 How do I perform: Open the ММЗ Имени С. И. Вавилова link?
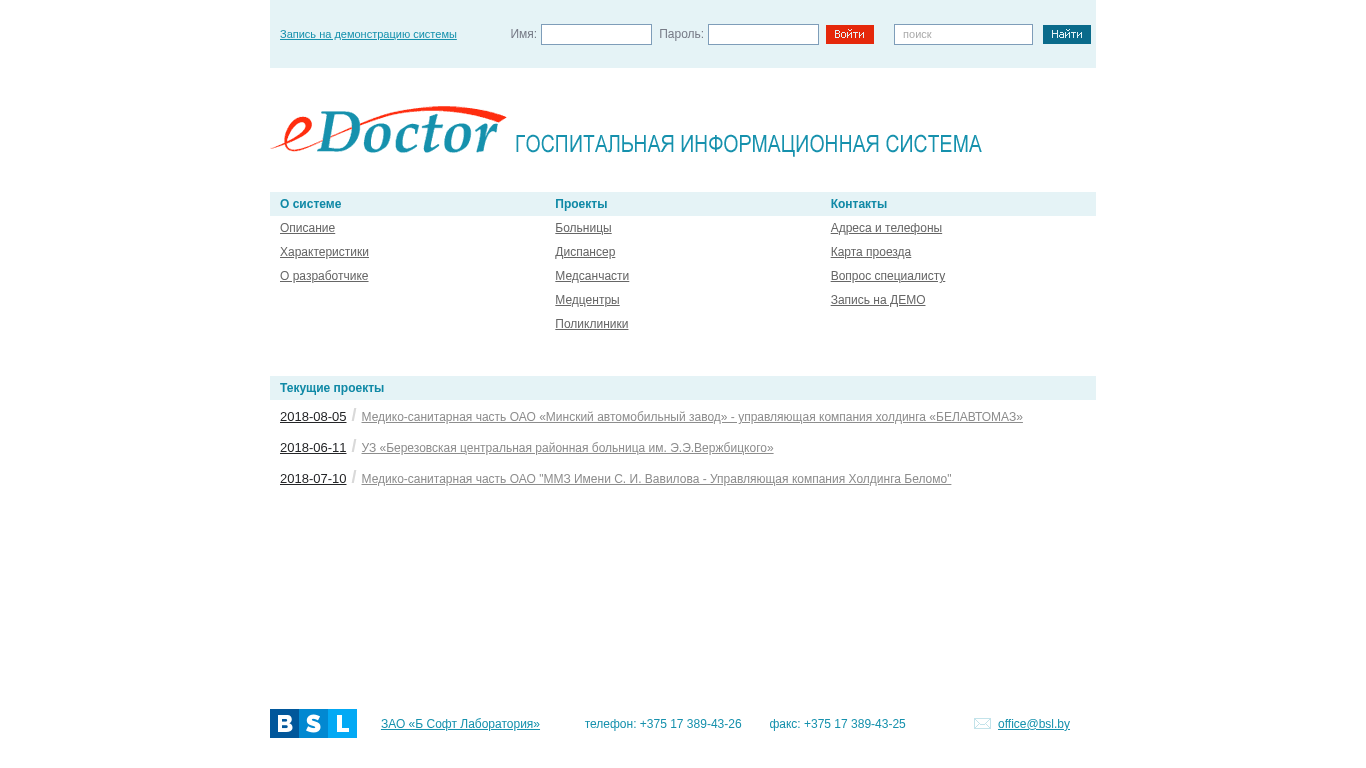[656, 479]
